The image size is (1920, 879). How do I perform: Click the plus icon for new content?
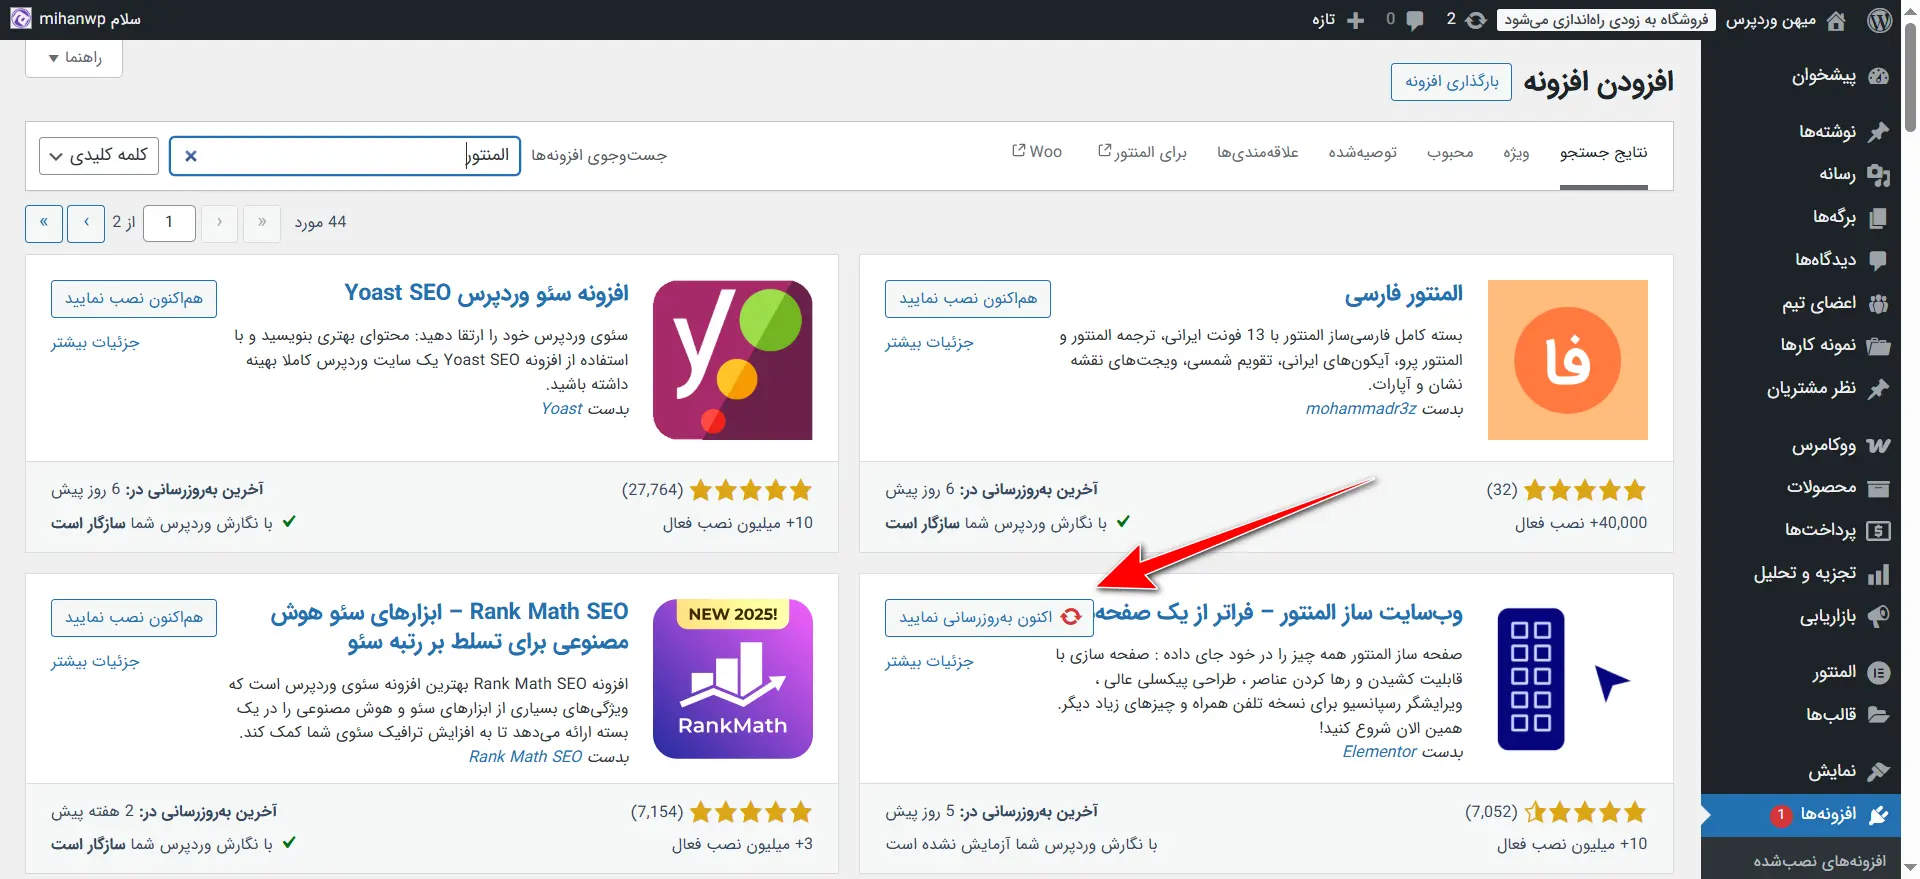[x=1355, y=20]
